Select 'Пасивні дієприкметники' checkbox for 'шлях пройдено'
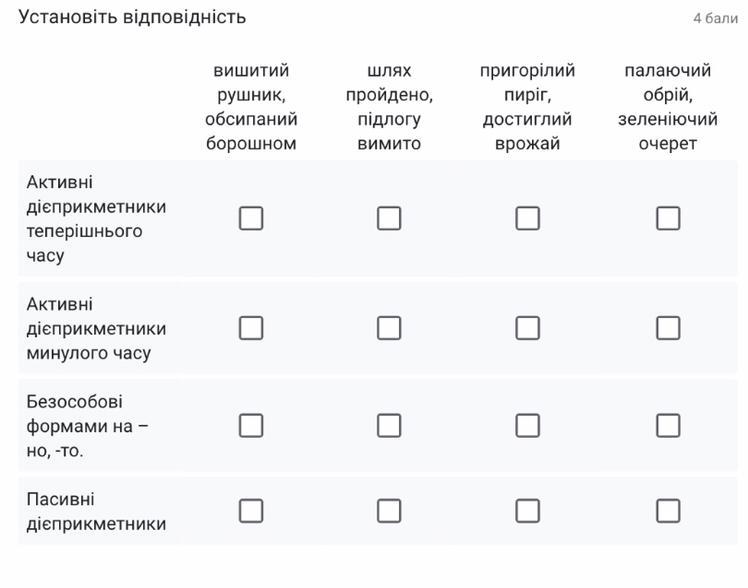The height and width of the screenshot is (588, 748). point(389,511)
